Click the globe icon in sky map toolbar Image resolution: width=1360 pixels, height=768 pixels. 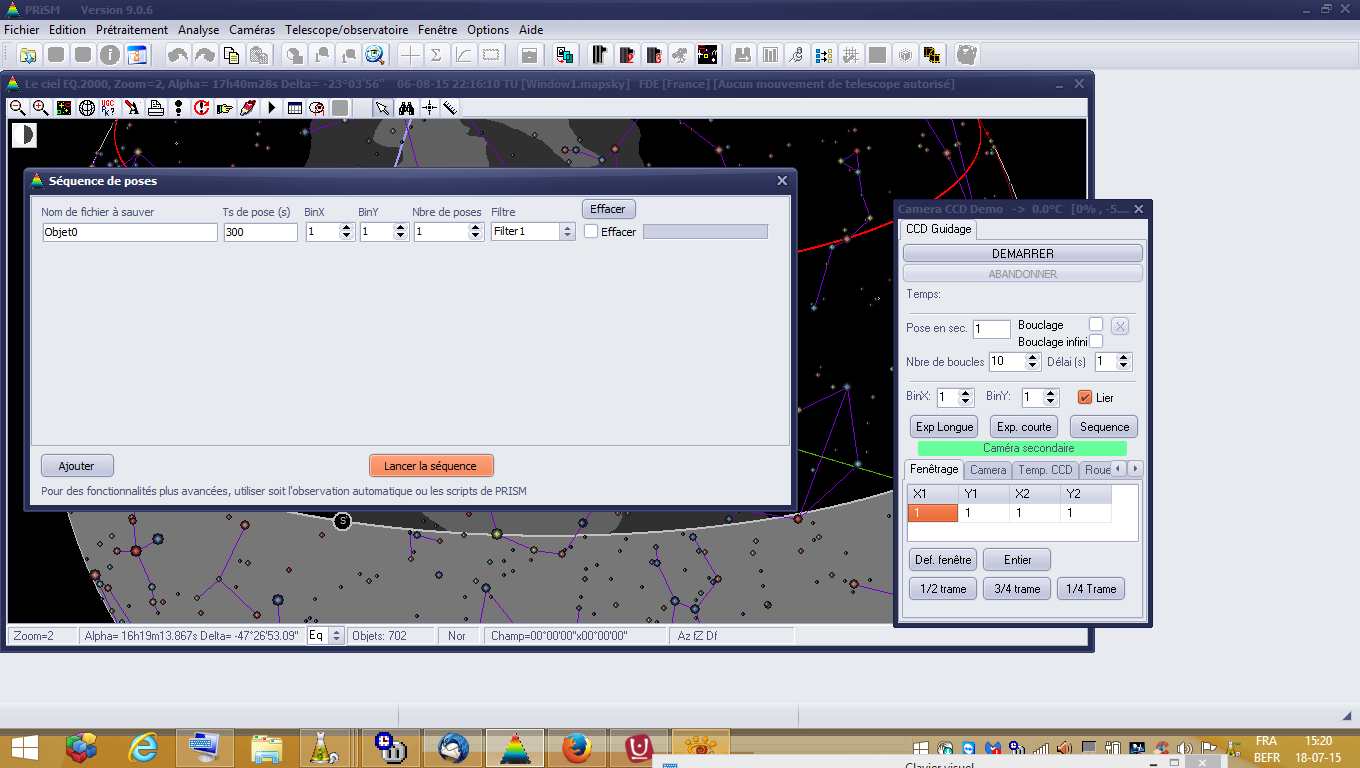point(86,108)
